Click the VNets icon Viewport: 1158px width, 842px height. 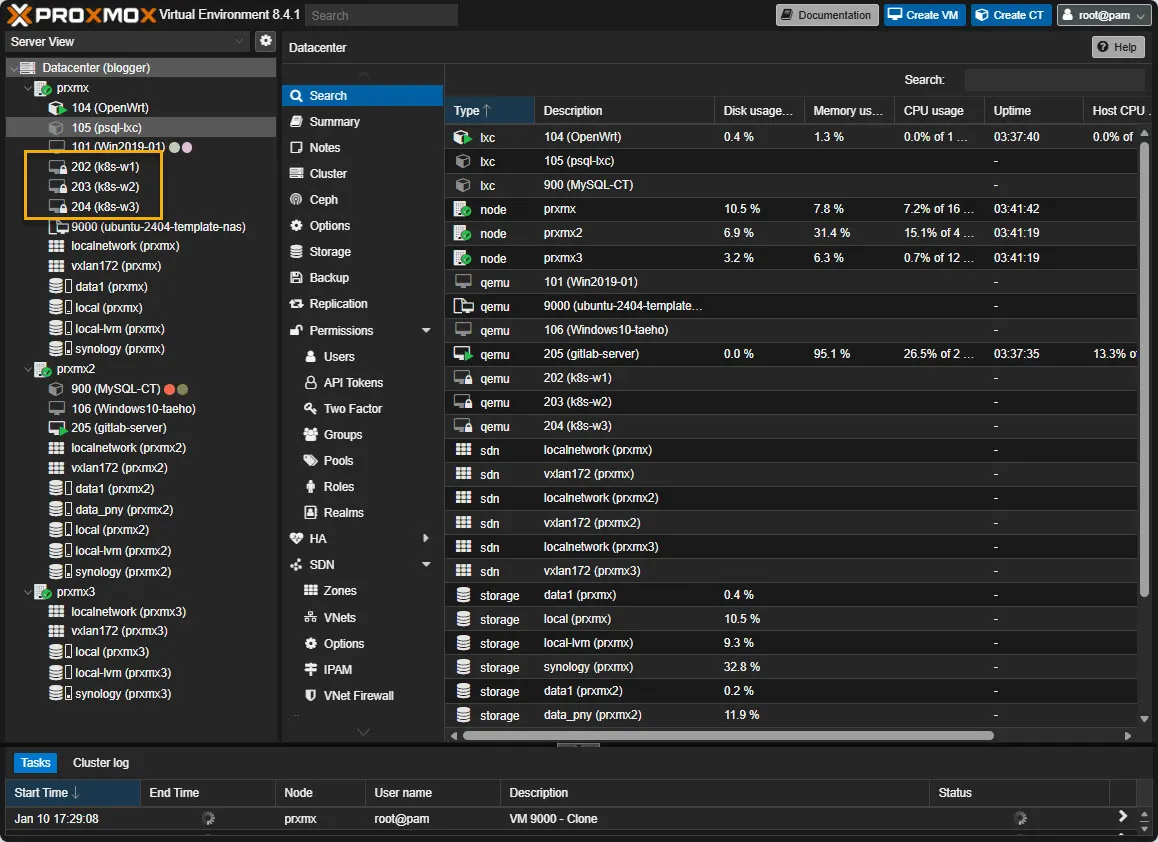point(311,617)
